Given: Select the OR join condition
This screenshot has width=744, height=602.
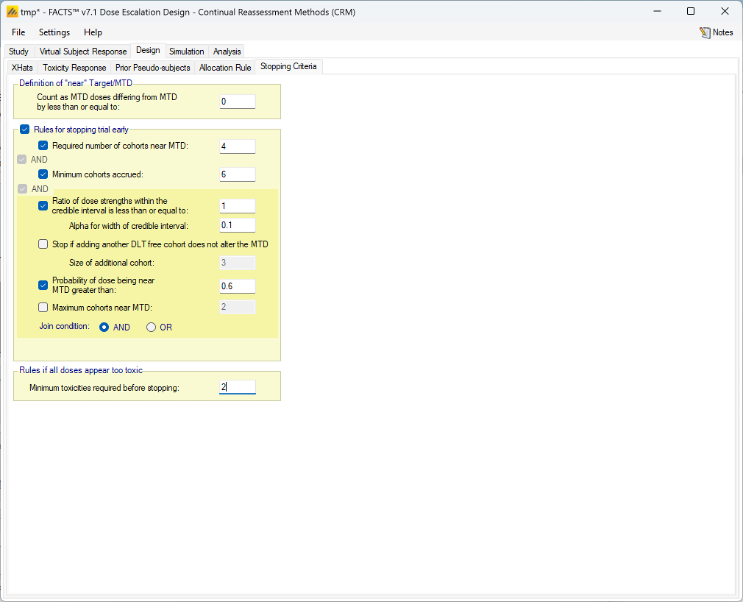Looking at the screenshot, I should tap(152, 327).
